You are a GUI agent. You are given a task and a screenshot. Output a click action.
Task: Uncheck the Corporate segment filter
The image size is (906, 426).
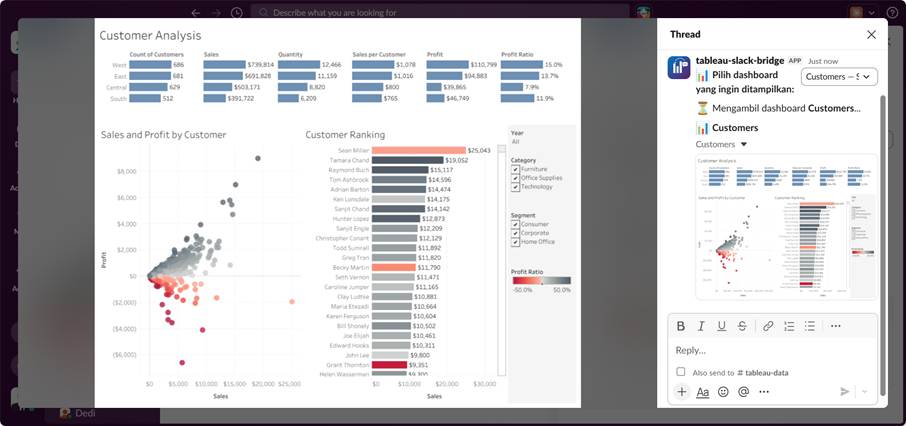pos(515,233)
